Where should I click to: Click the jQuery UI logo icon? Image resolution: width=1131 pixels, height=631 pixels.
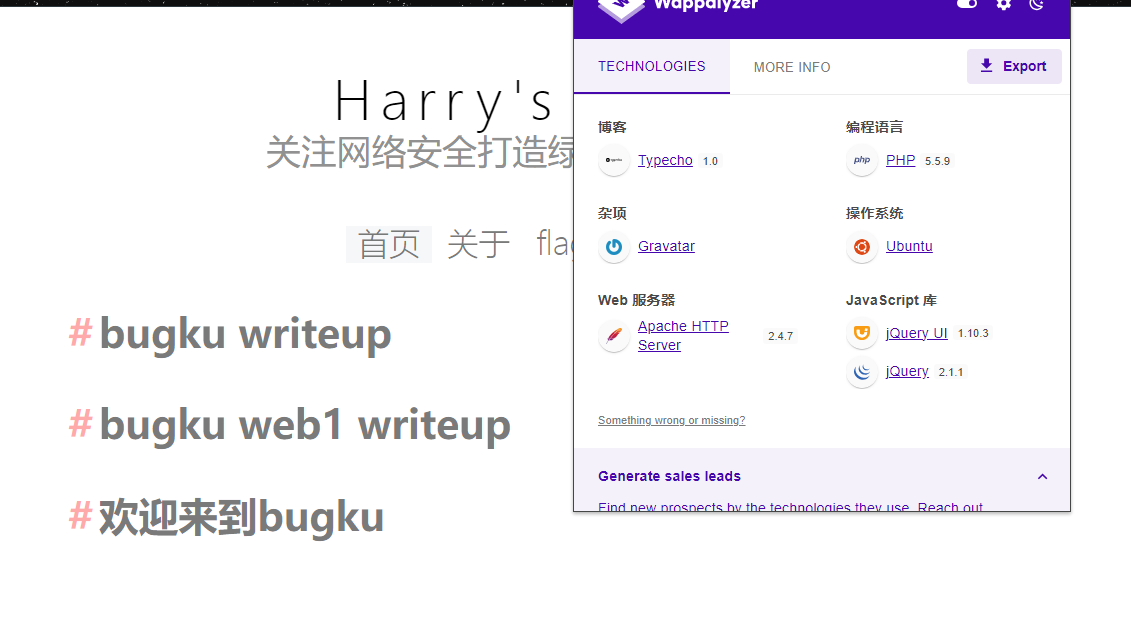tap(862, 332)
